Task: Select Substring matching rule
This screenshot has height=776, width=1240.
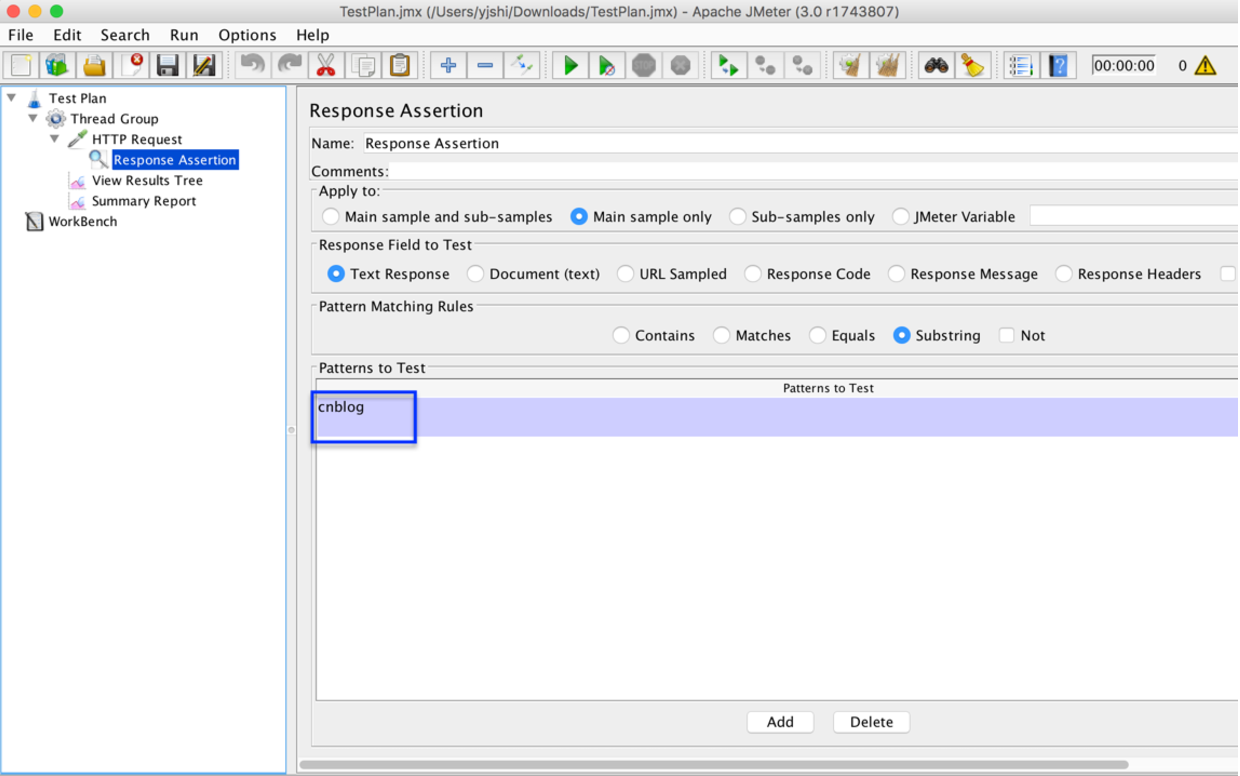Action: pyautogui.click(x=902, y=336)
